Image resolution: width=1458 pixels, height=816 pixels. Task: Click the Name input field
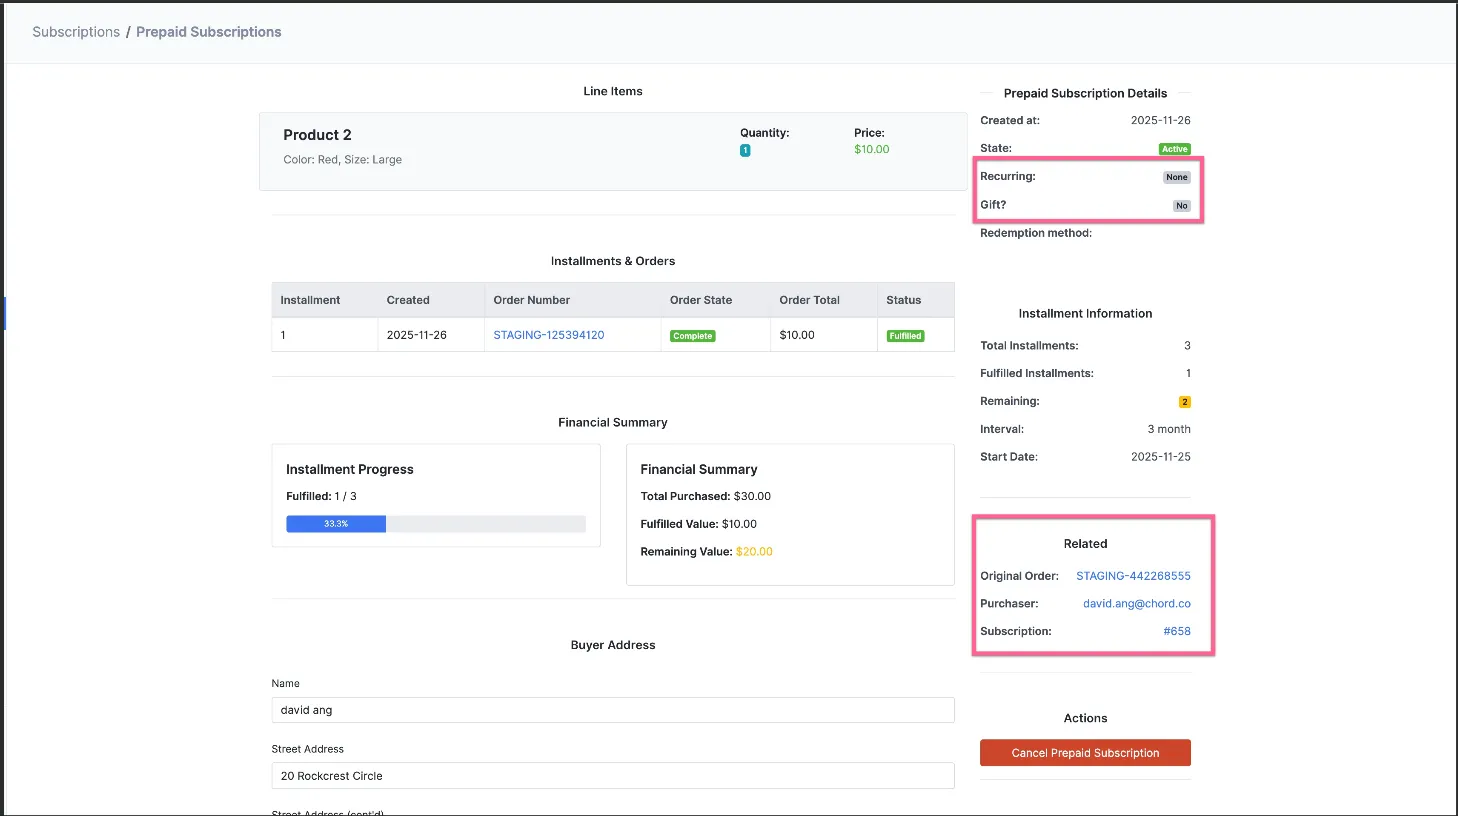coord(613,710)
